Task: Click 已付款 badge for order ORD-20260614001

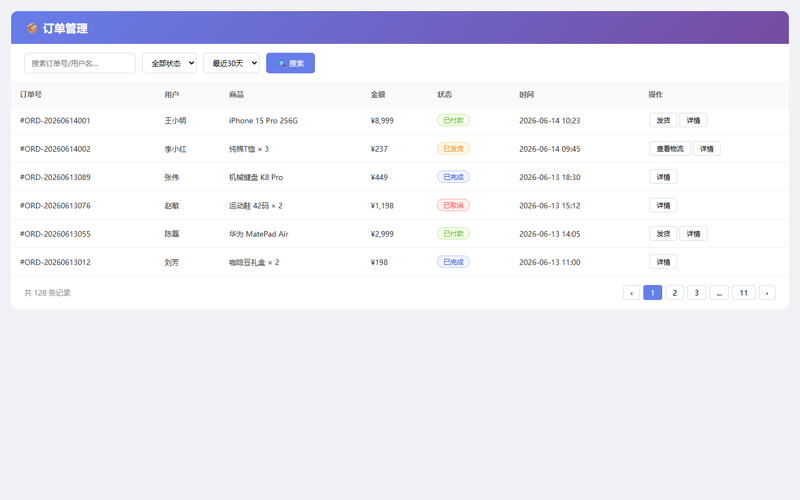Action: [453, 120]
